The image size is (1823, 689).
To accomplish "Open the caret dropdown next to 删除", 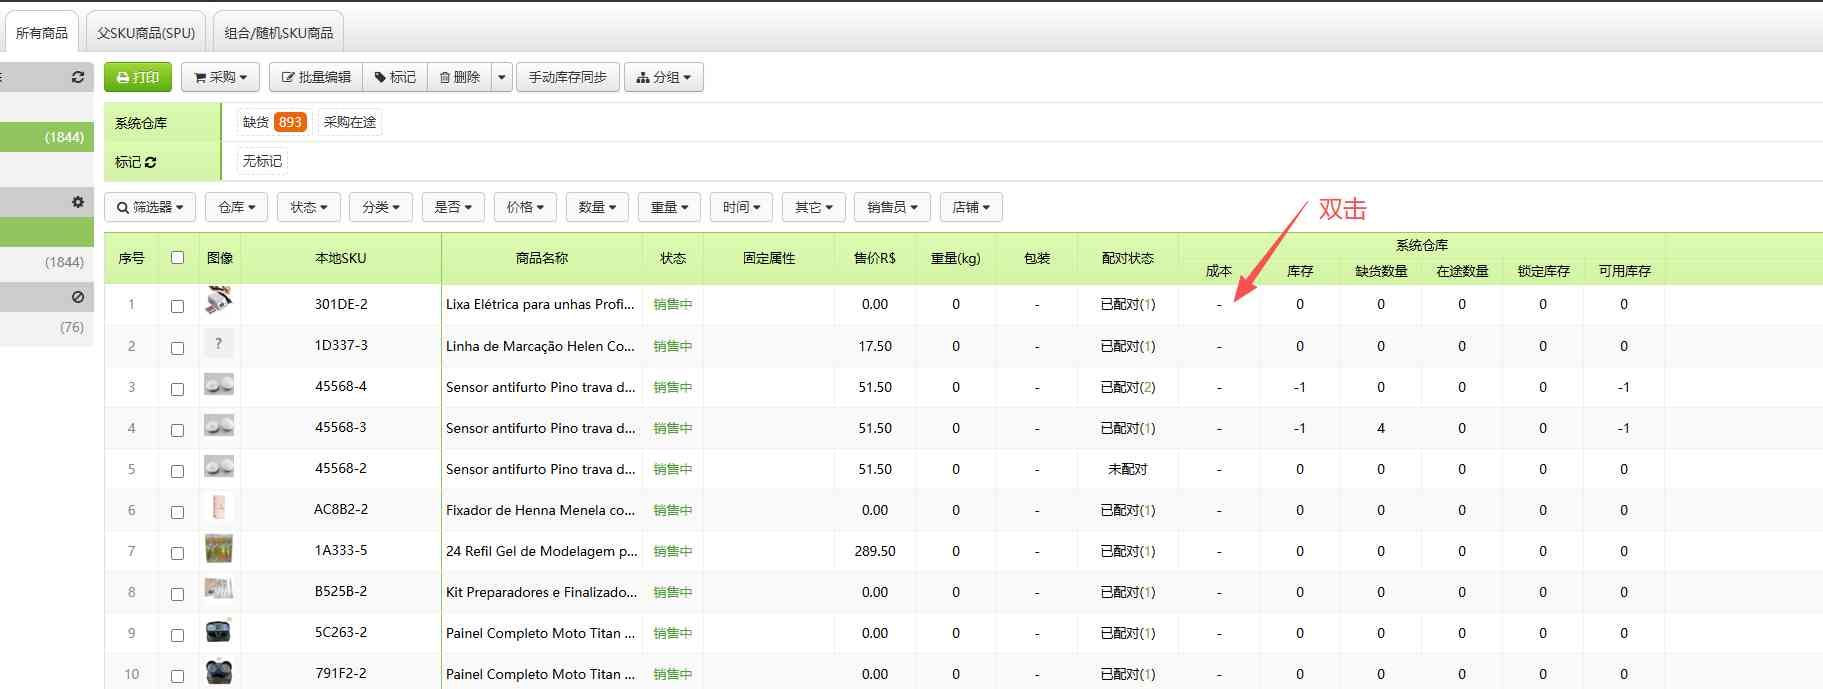I will (x=502, y=77).
